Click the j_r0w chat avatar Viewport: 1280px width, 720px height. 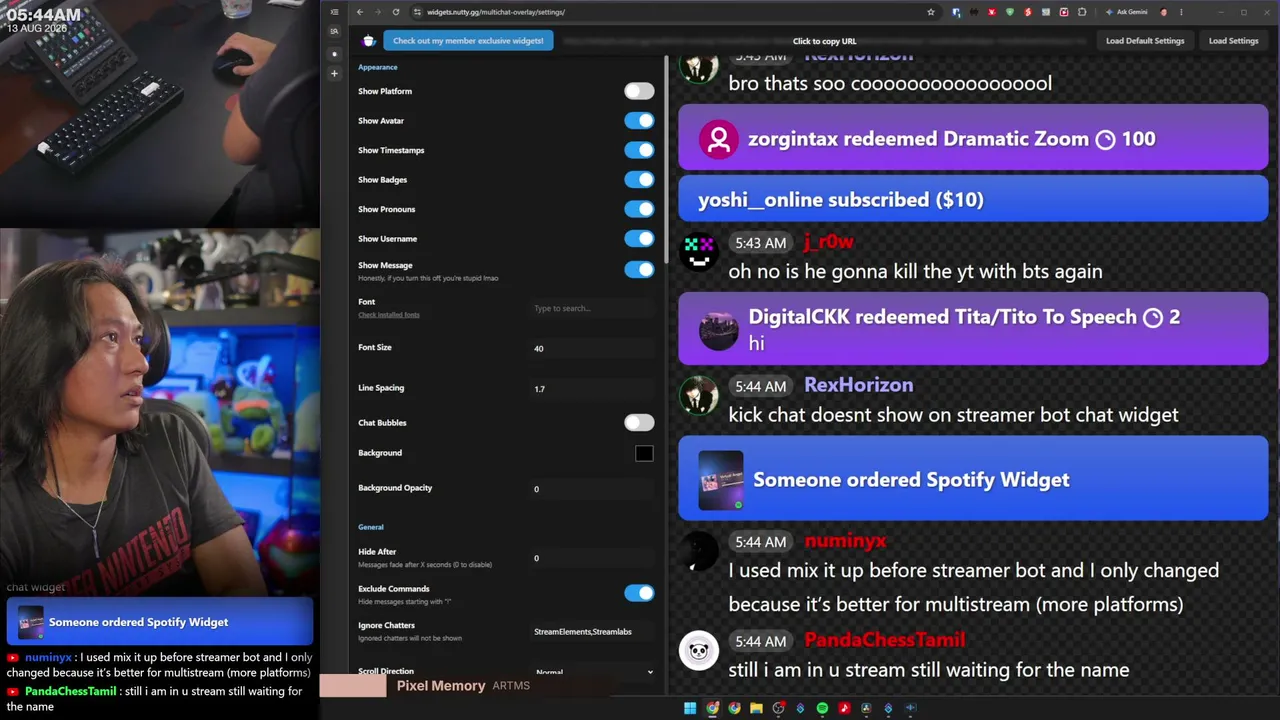(x=699, y=251)
